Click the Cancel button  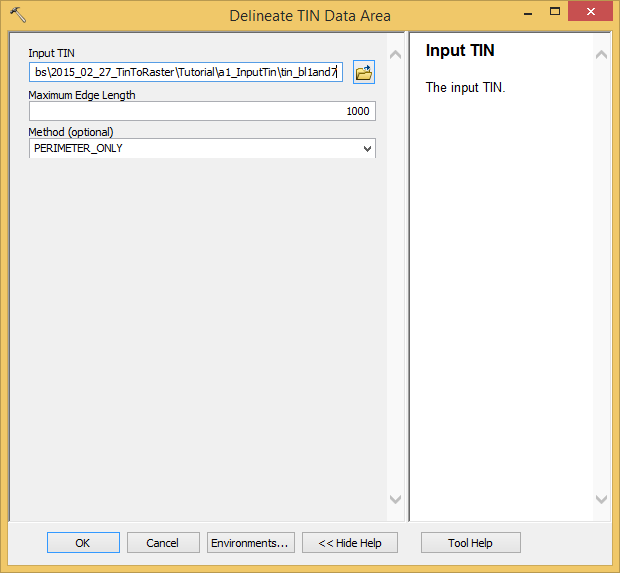coord(163,543)
